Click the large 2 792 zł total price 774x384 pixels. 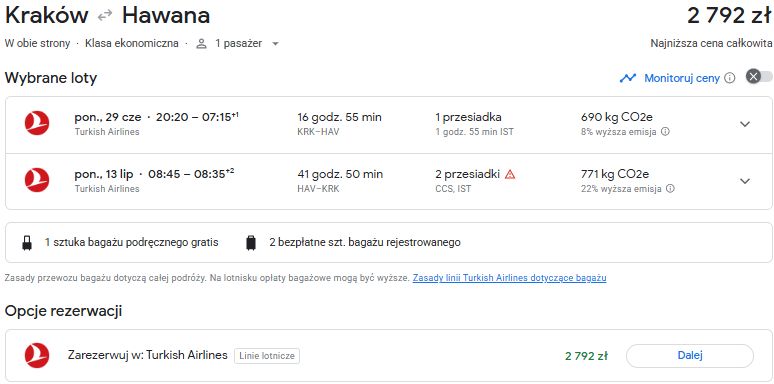[730, 16]
